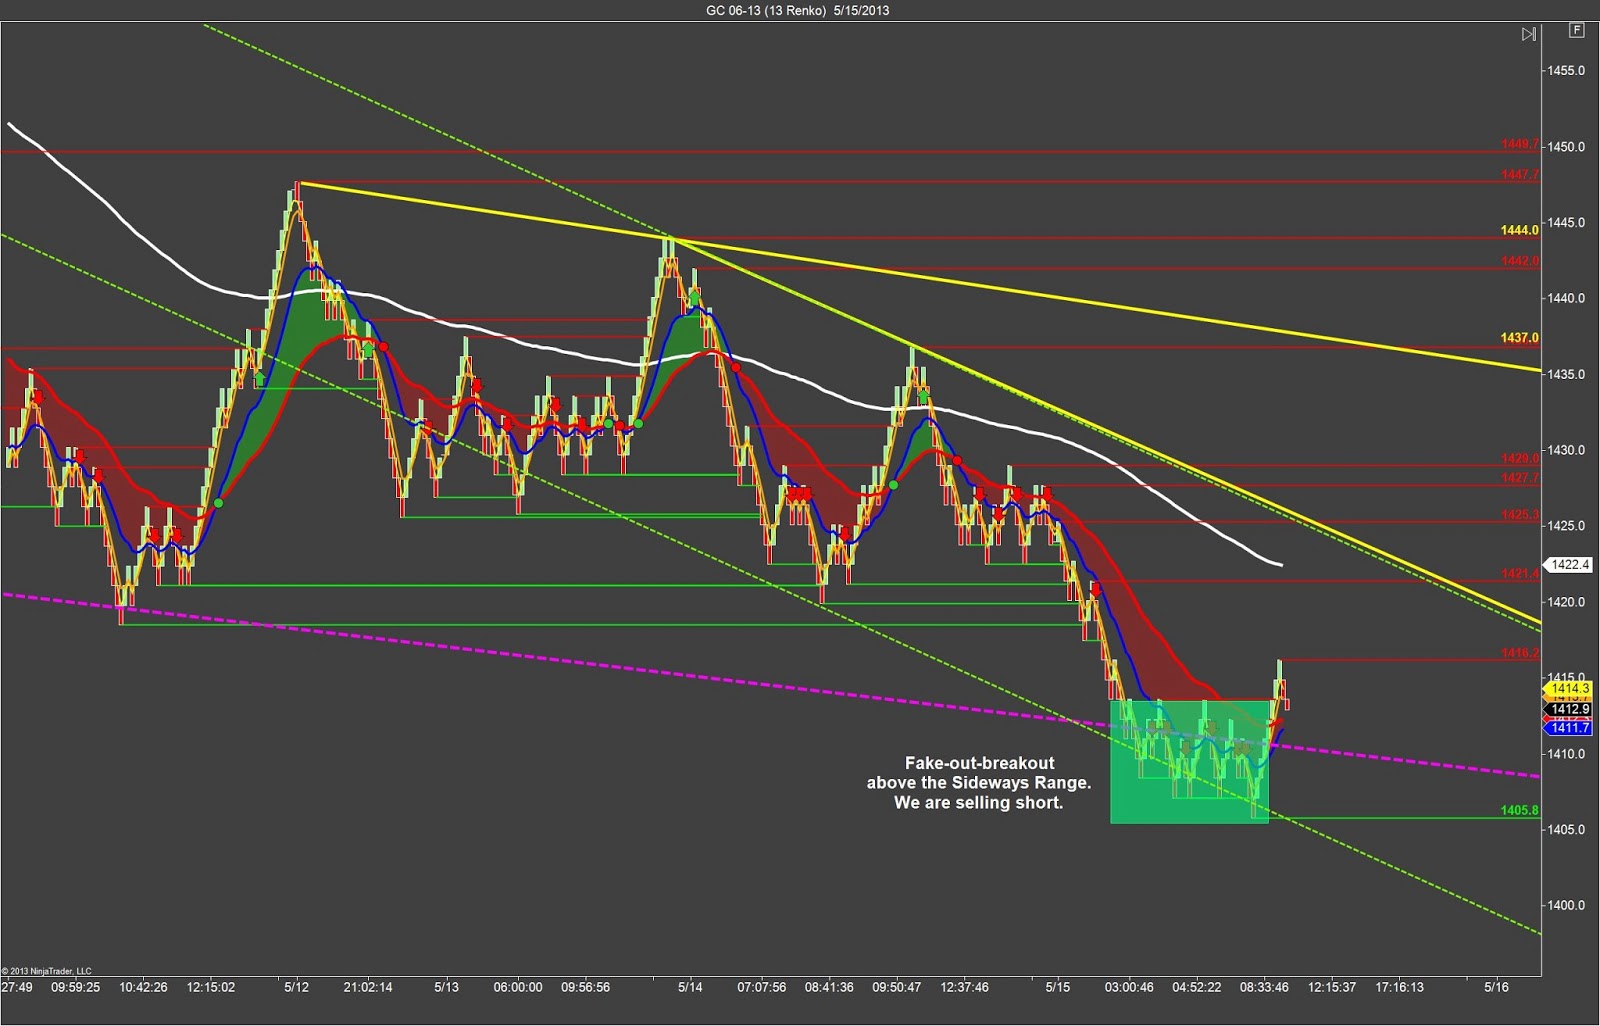The height and width of the screenshot is (1026, 1600).
Task: Click the 12:37:46 time label
Action: [965, 987]
